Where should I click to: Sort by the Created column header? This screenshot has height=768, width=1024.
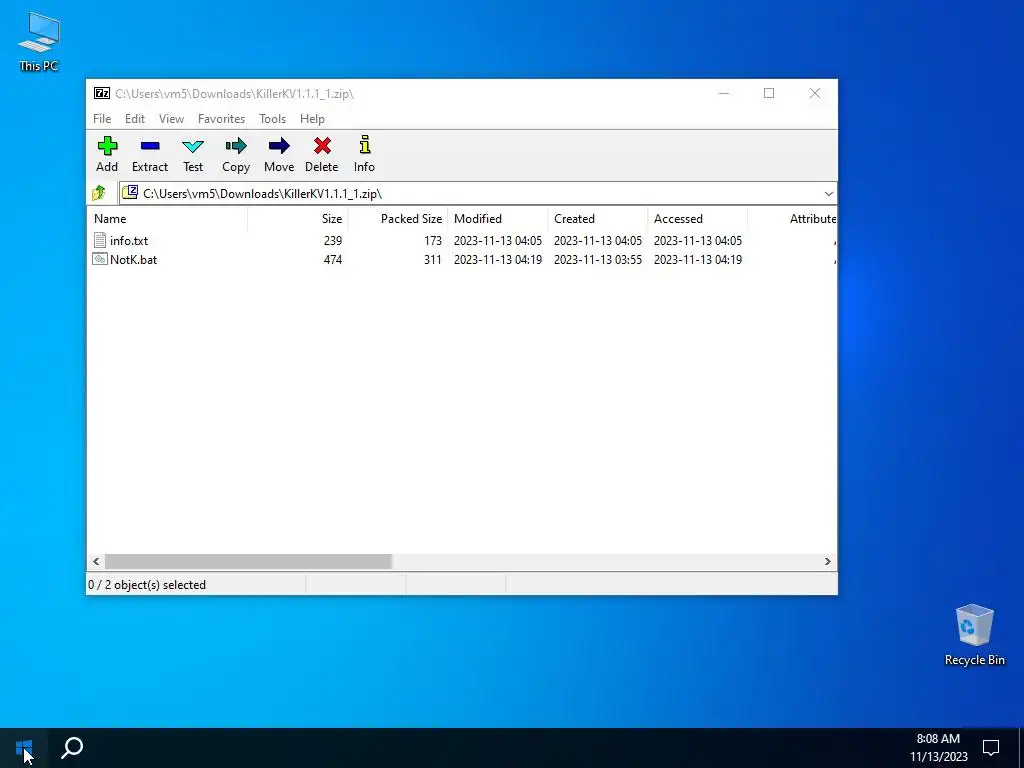[598, 219]
